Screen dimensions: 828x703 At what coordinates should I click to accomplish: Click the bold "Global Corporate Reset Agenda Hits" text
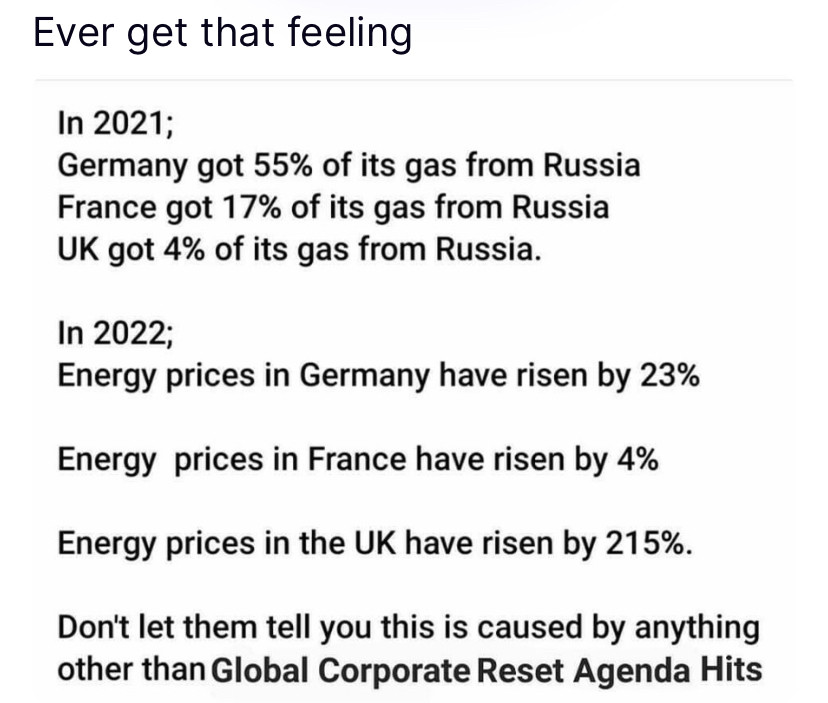point(488,670)
